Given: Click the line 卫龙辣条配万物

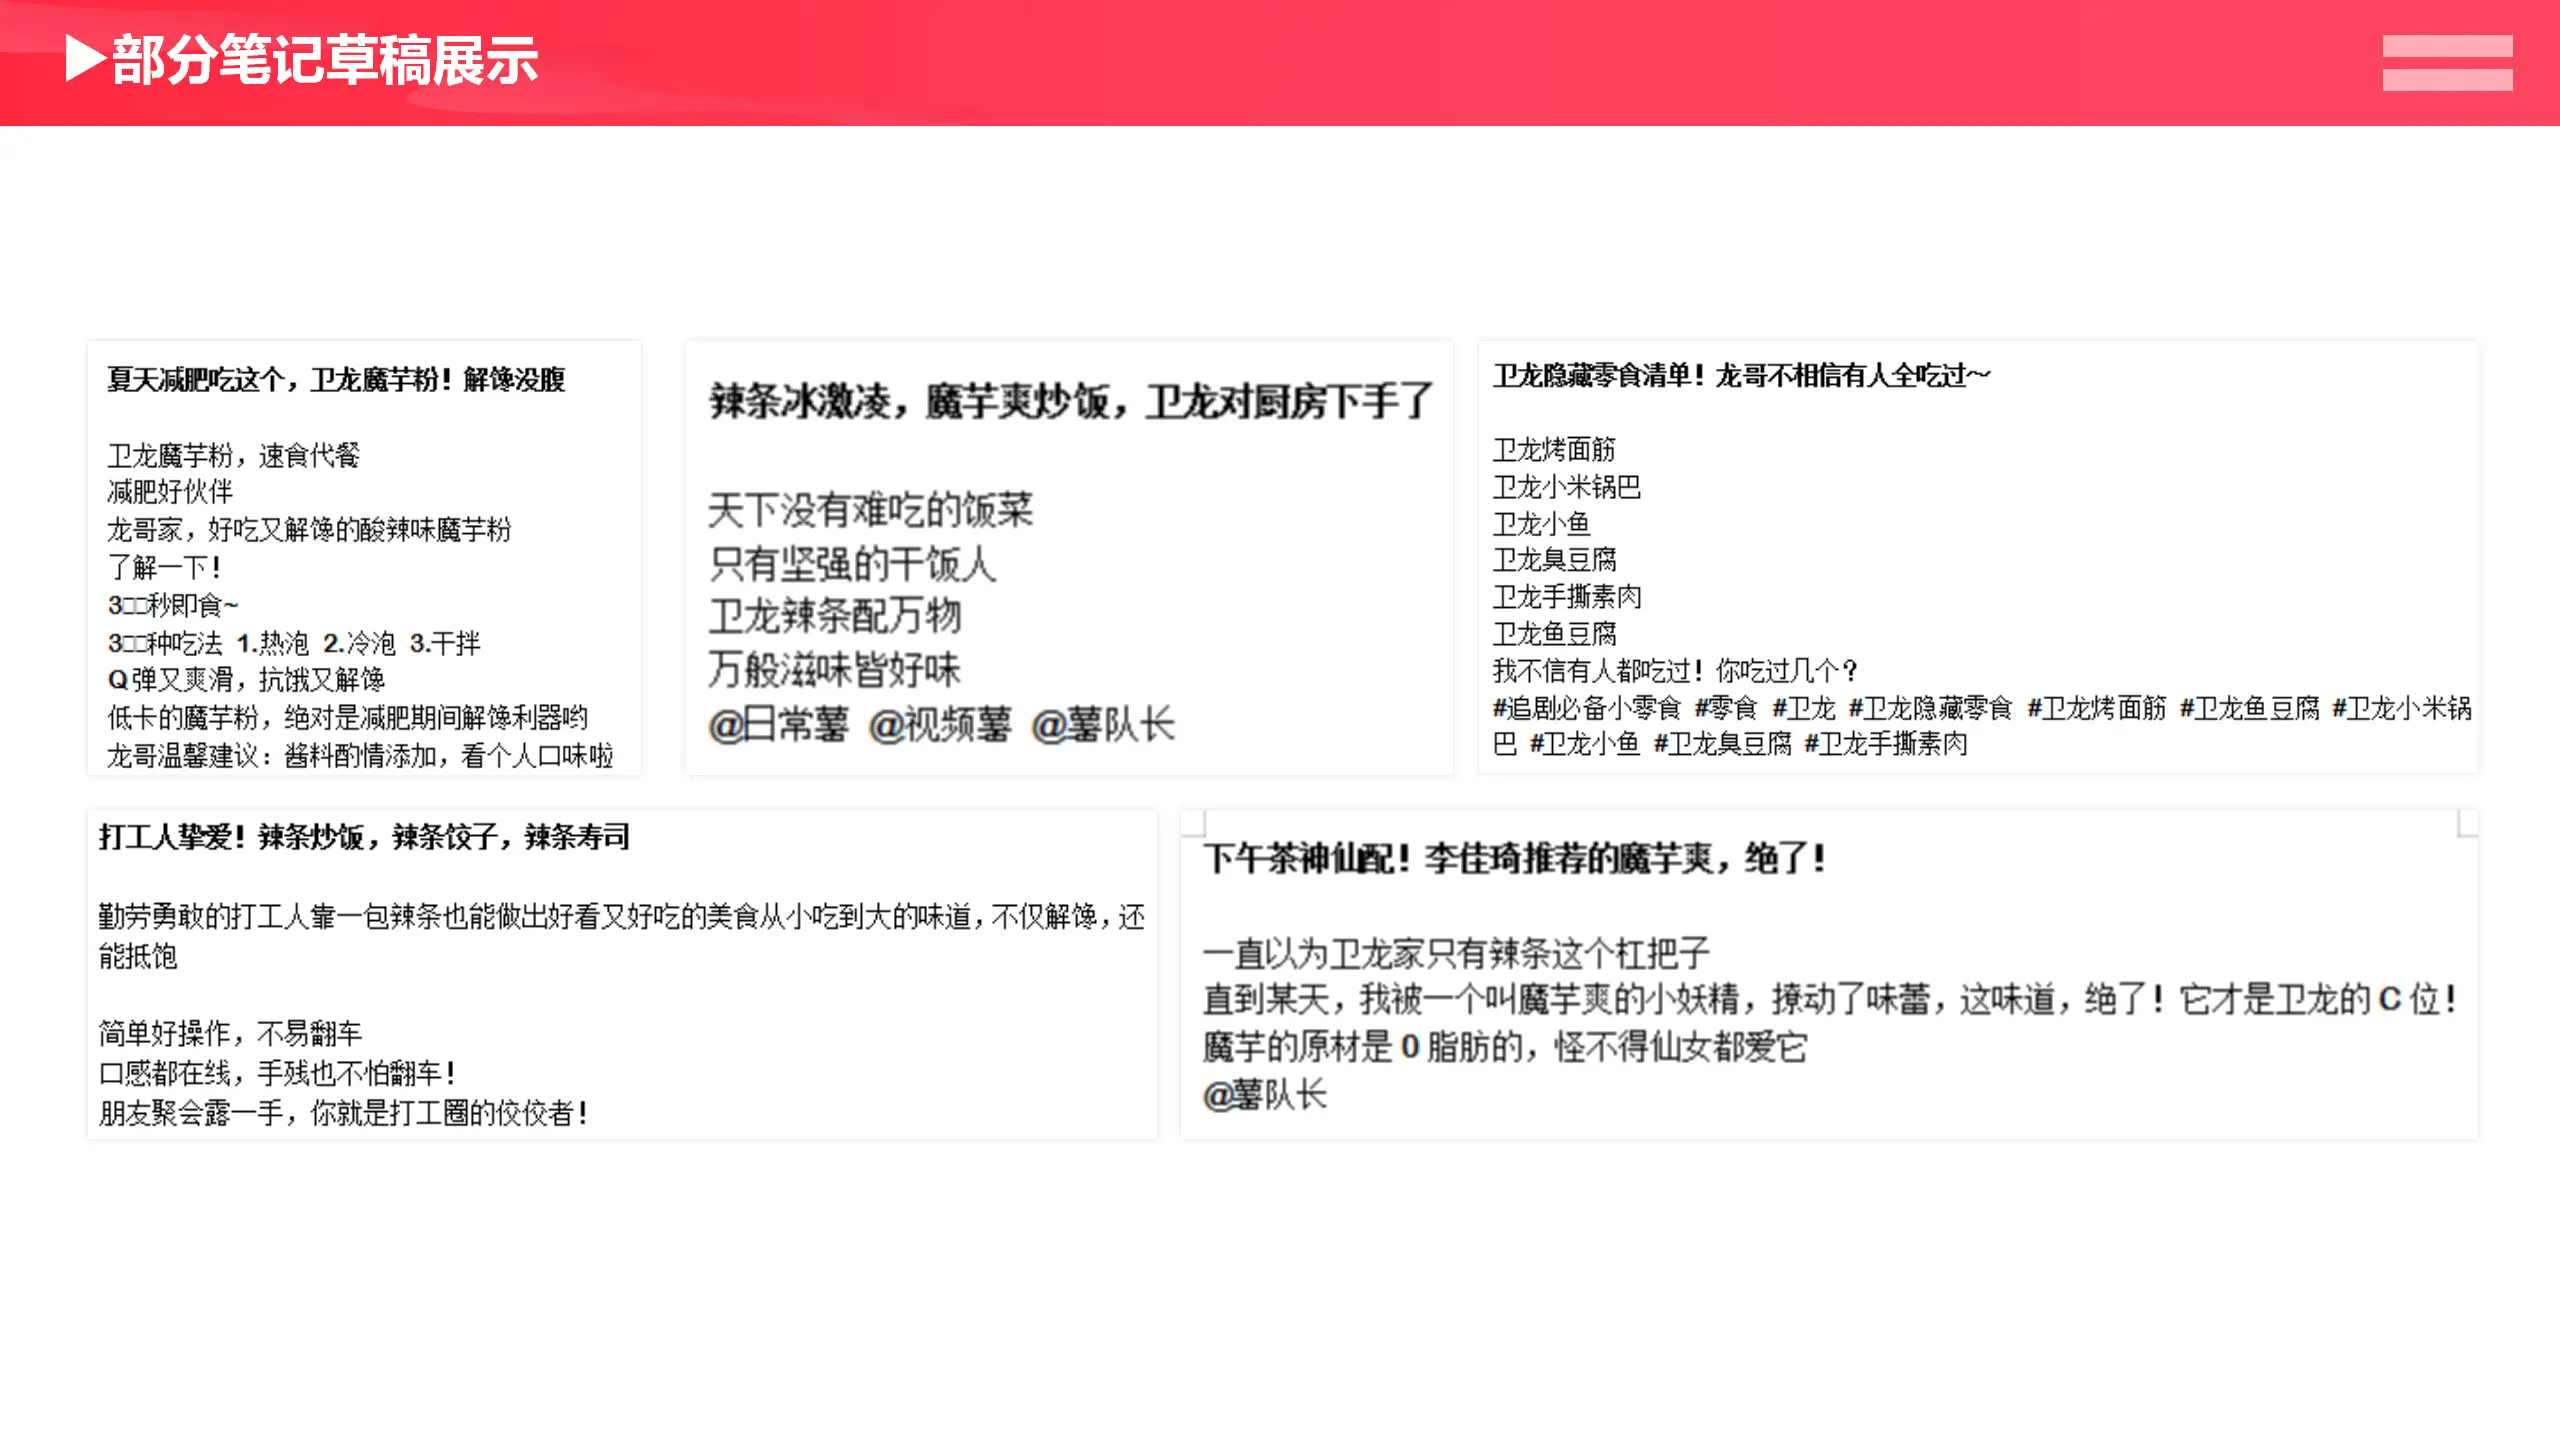Looking at the screenshot, I should pos(834,616).
